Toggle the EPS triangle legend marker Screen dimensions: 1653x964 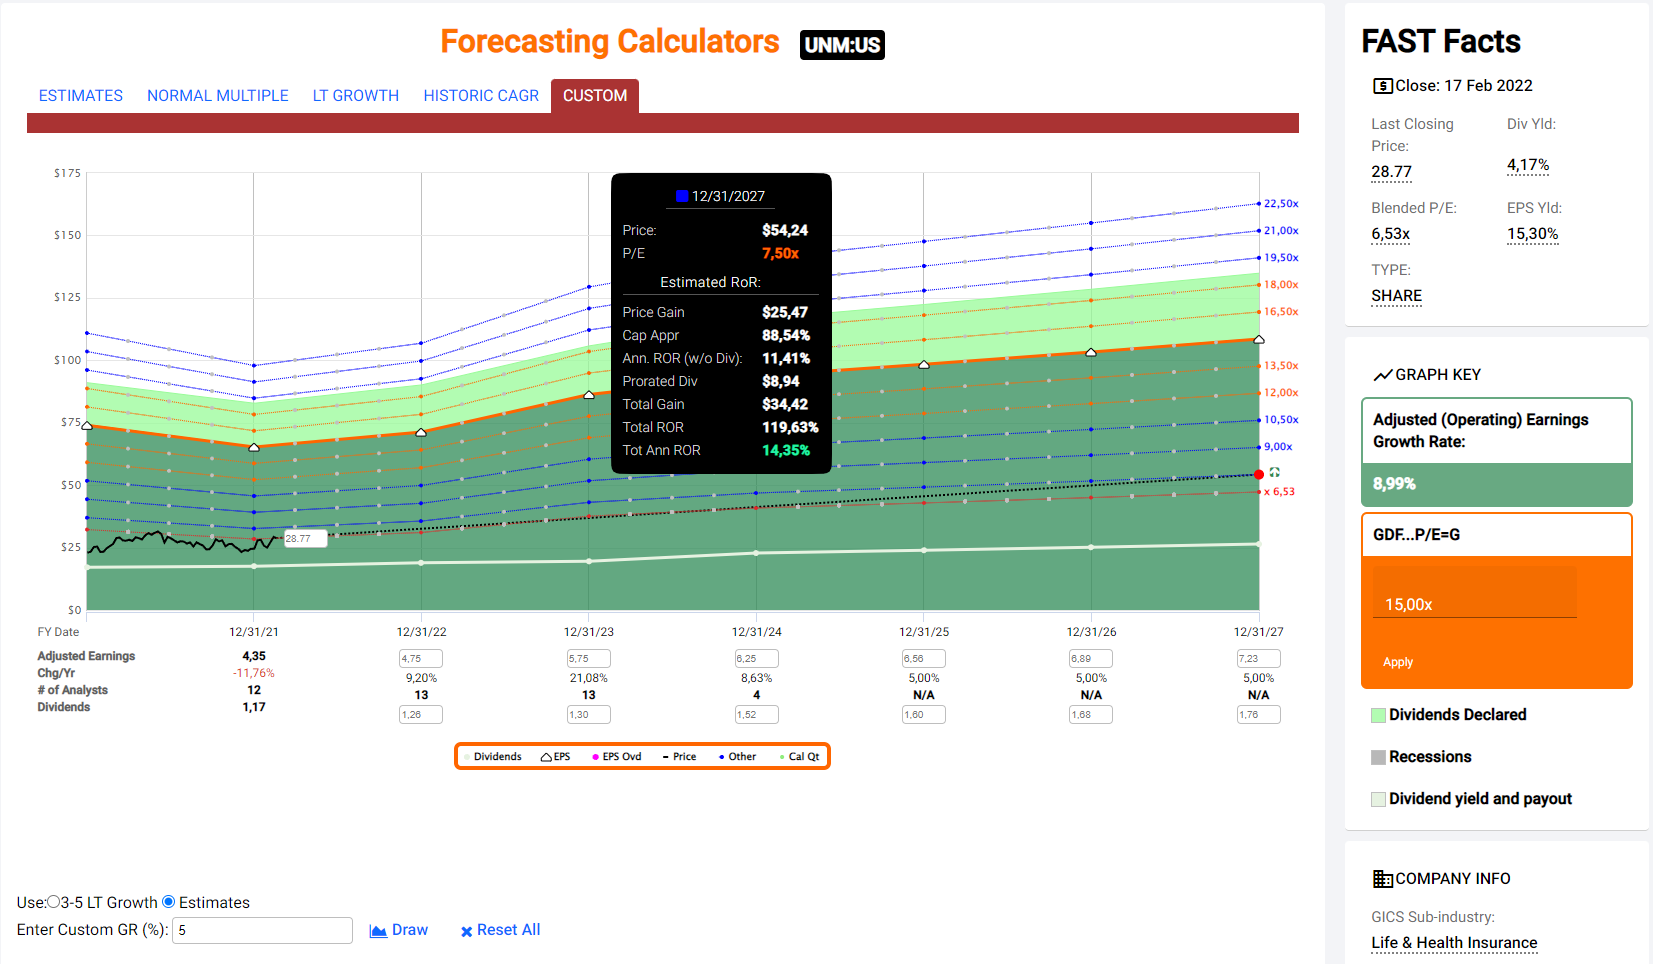point(546,757)
